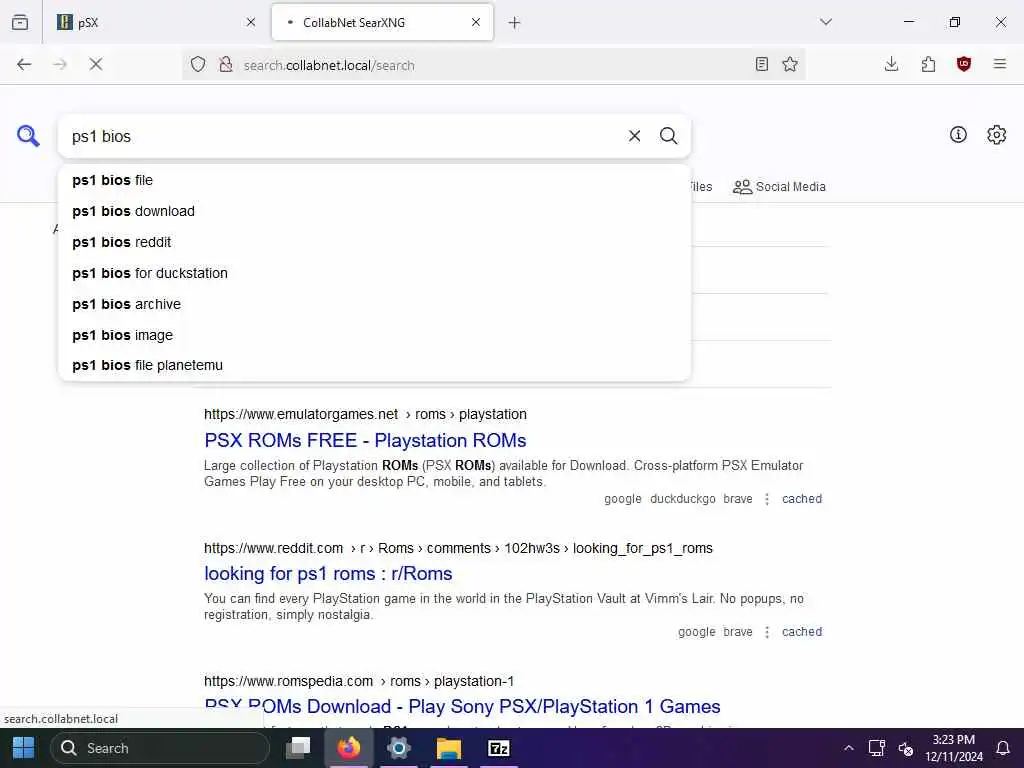Open 'PSX ROMs Download' romspedia result
1024x768 pixels.
coord(462,707)
